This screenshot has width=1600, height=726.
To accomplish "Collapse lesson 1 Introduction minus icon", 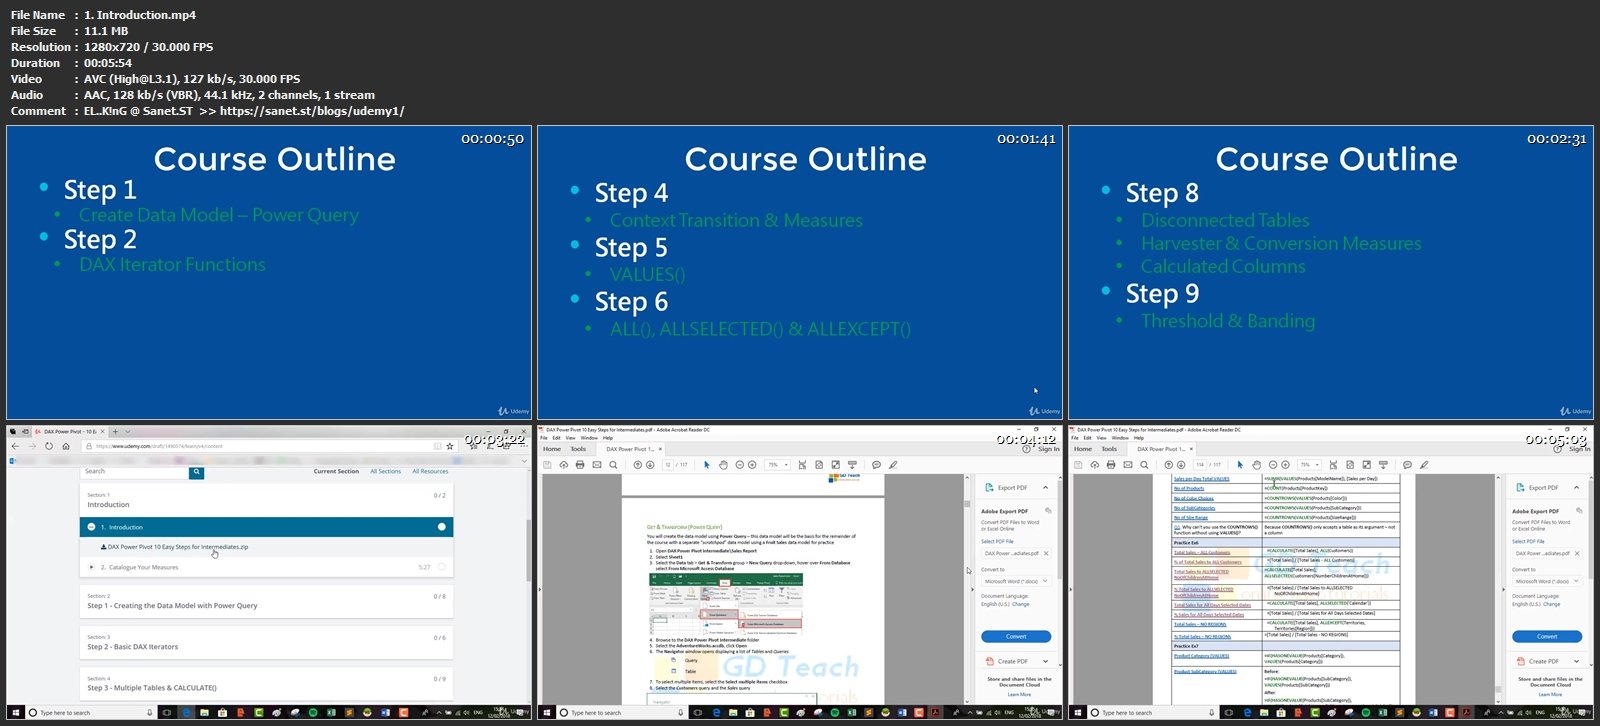I will click(91, 527).
